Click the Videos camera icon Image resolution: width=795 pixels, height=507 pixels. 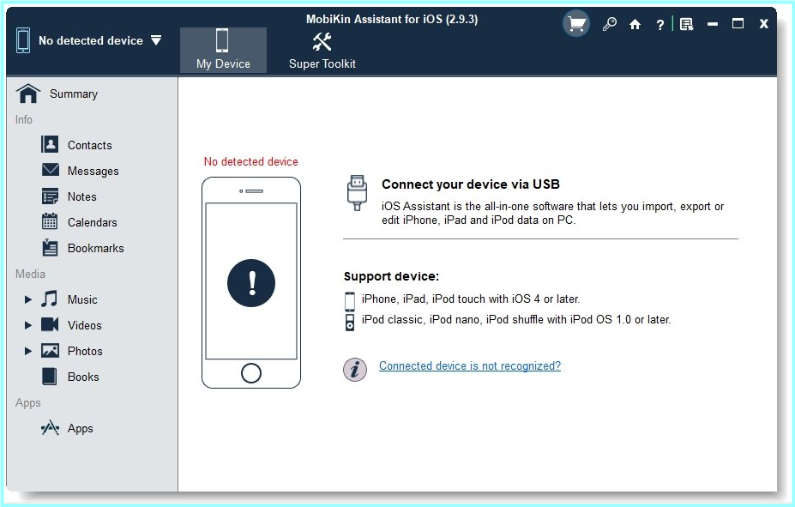(50, 324)
